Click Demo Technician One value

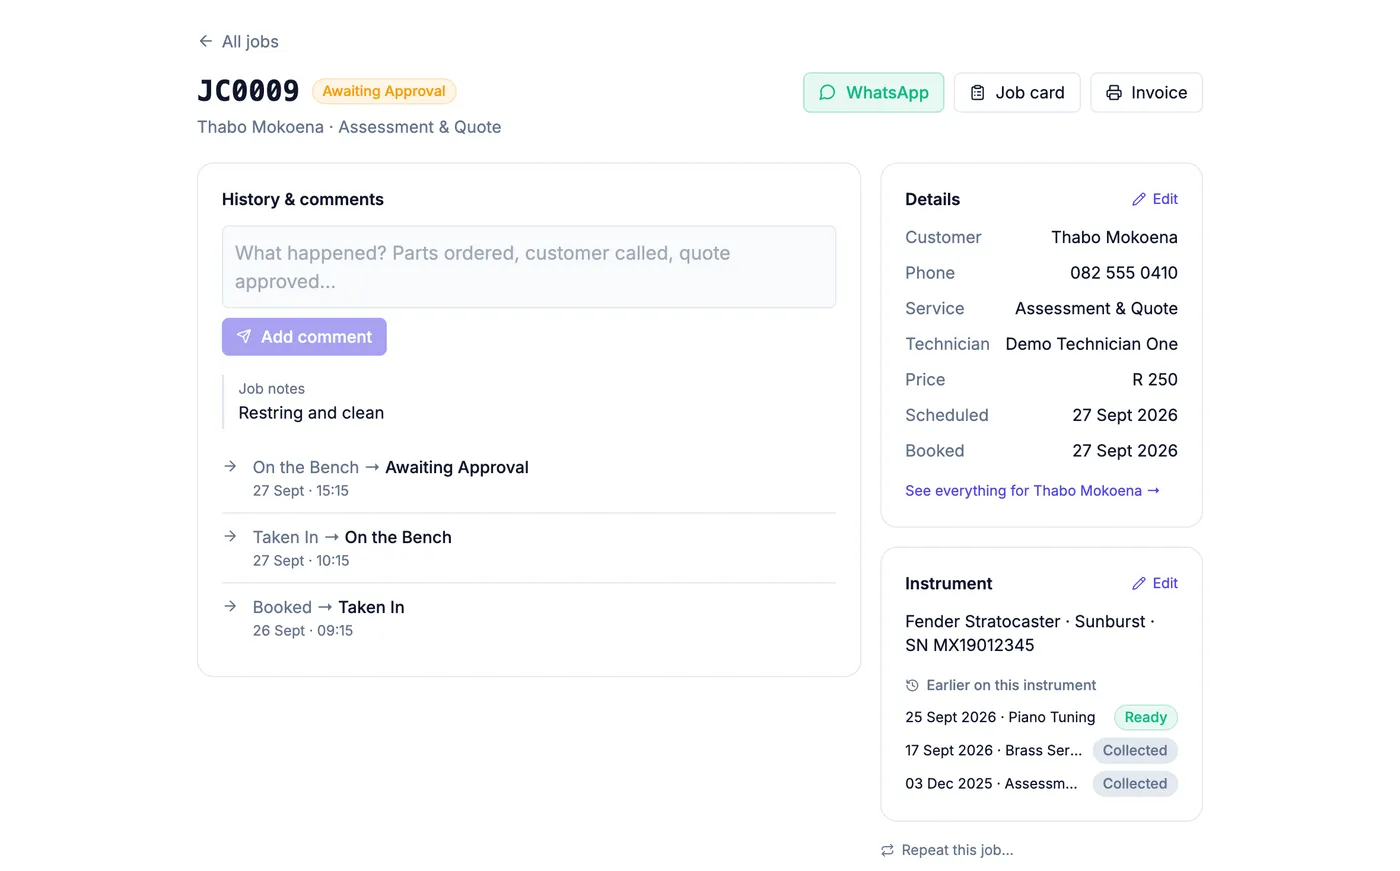pyautogui.click(x=1092, y=344)
